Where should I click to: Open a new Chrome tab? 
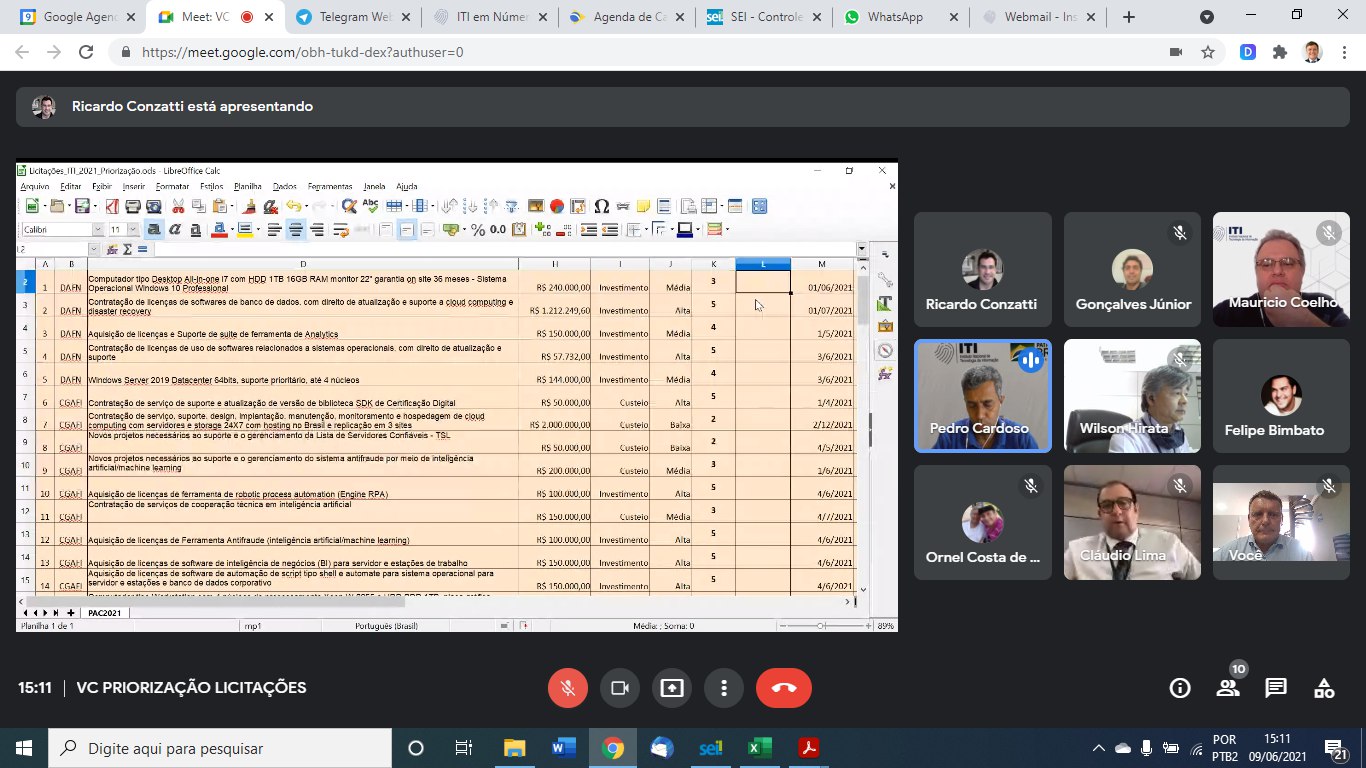coord(1129,17)
